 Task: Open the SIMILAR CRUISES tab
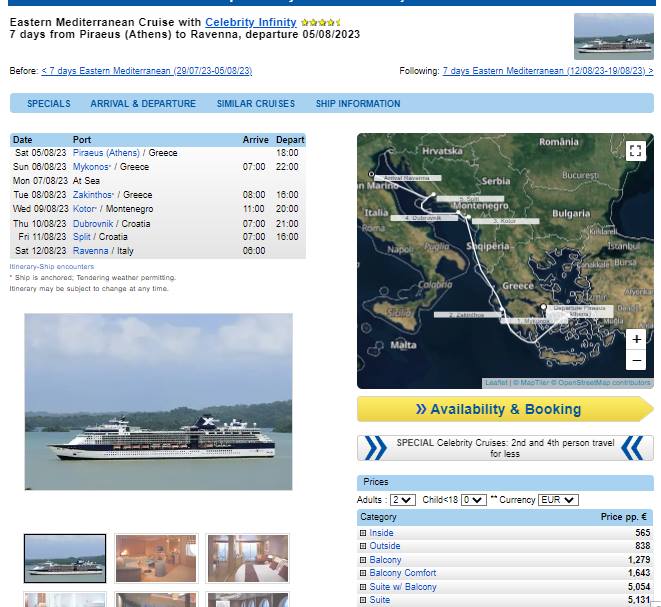[x=256, y=104]
